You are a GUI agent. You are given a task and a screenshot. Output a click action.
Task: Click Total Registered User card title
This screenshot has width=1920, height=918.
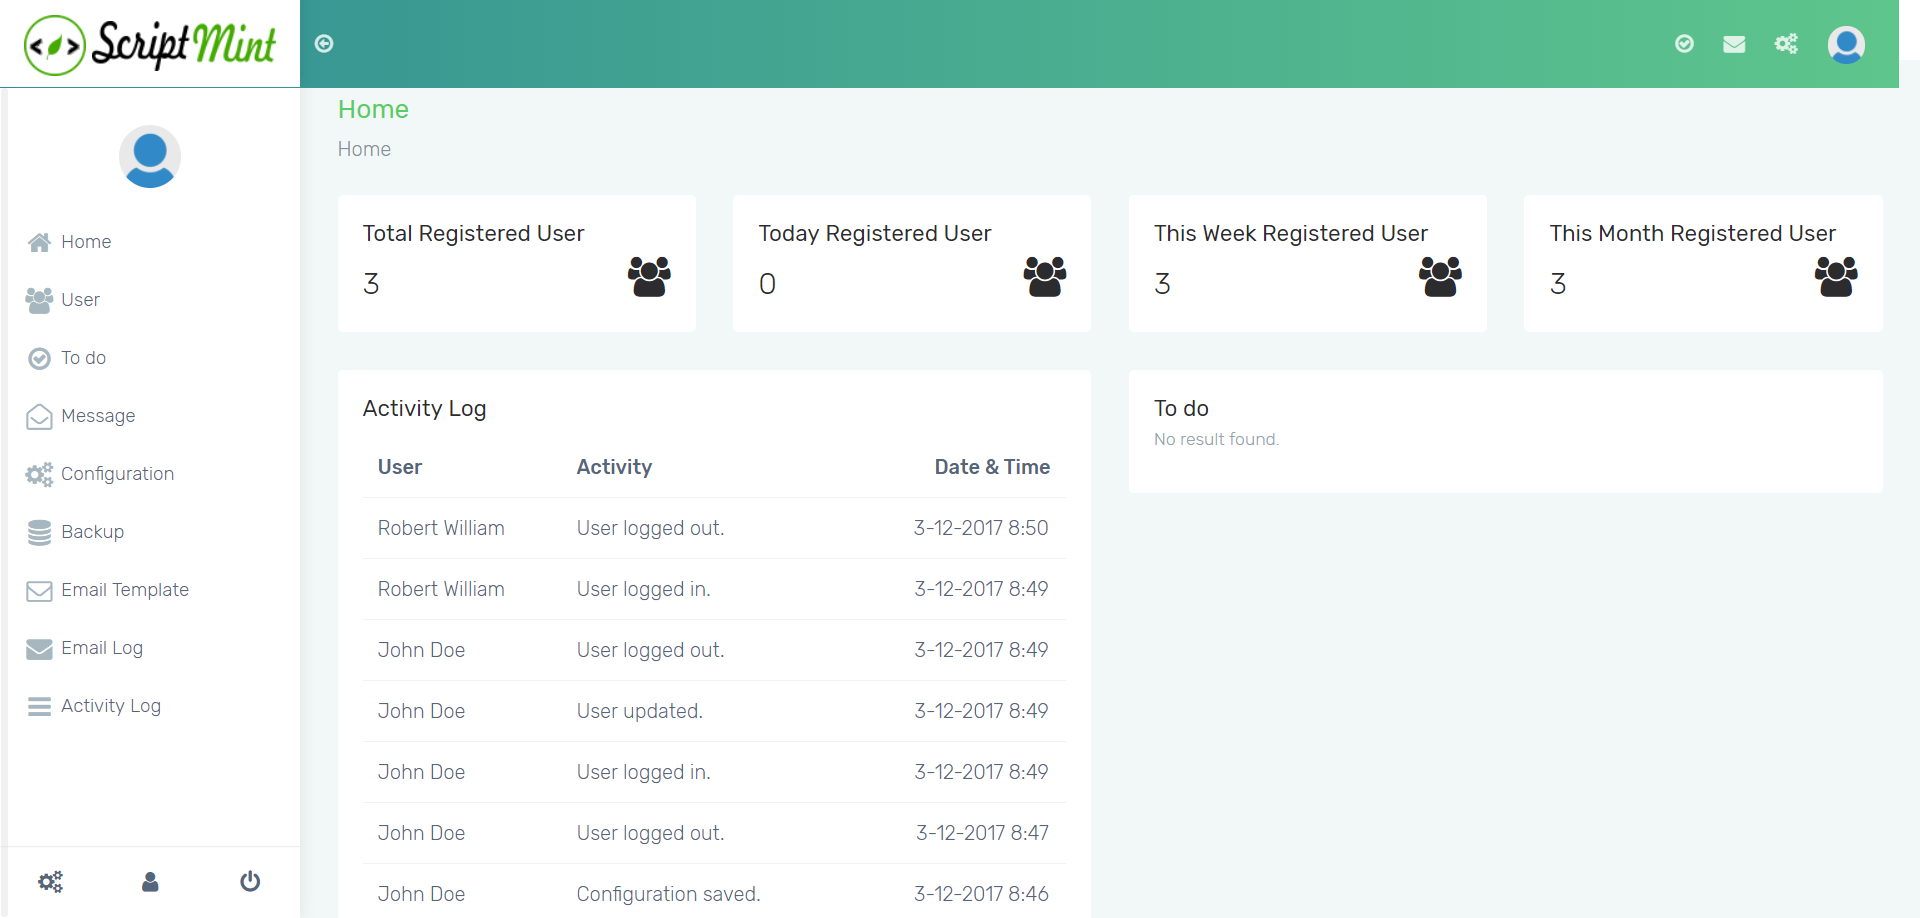point(473,233)
